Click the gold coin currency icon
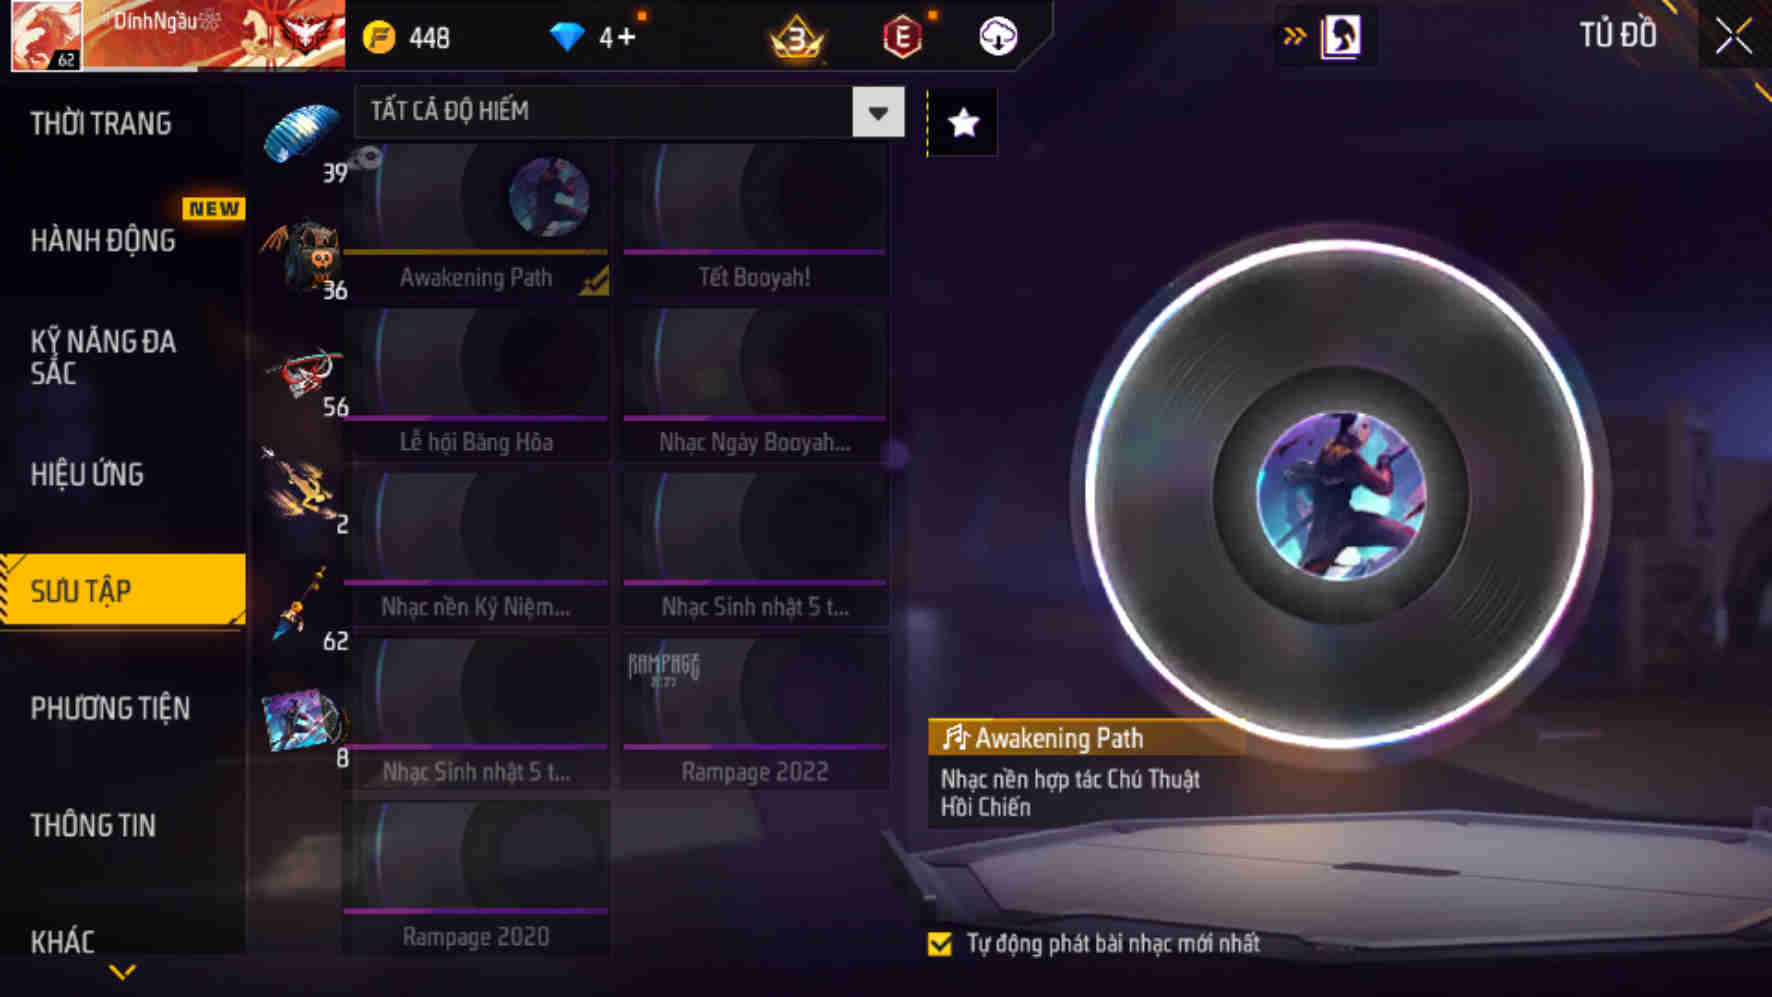Viewport: 1772px width, 997px height. coord(378,38)
